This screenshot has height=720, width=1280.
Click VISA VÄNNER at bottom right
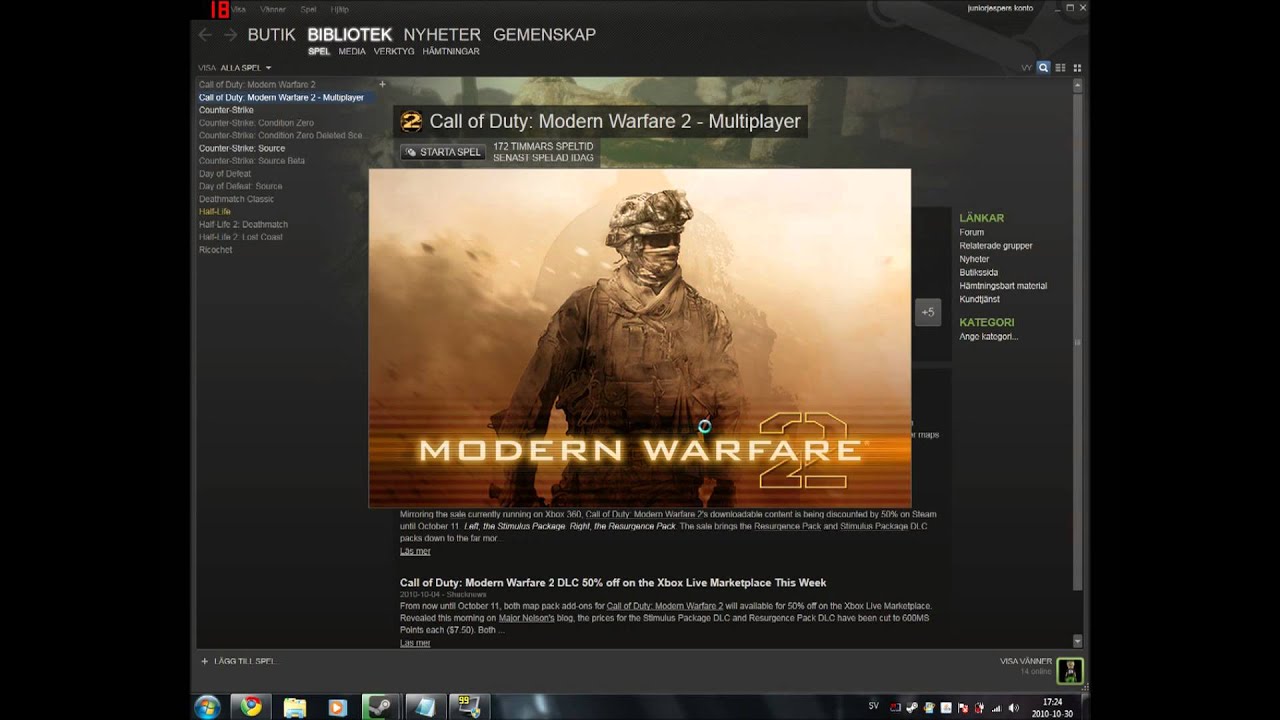pos(1026,661)
